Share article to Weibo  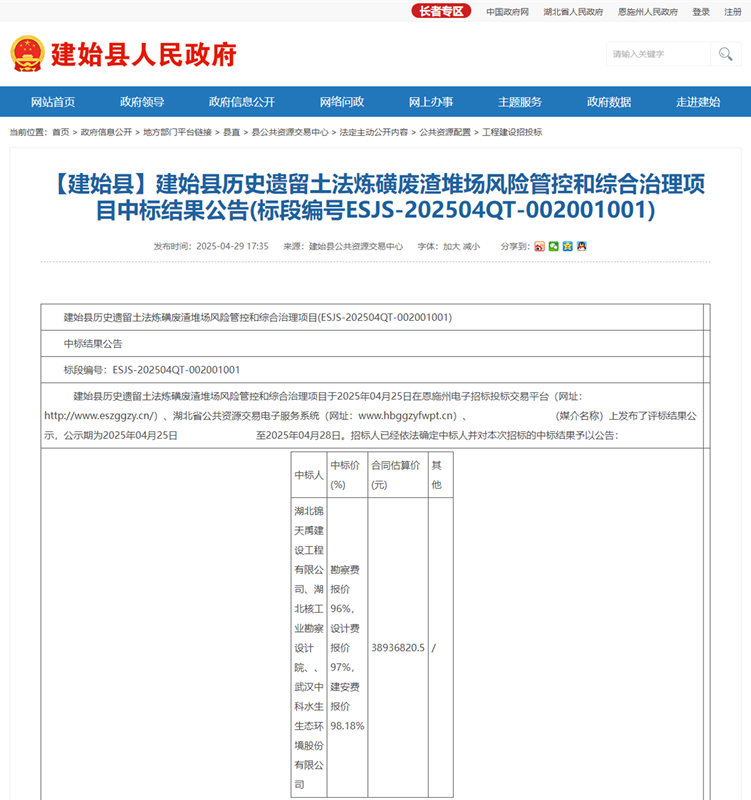click(x=540, y=246)
